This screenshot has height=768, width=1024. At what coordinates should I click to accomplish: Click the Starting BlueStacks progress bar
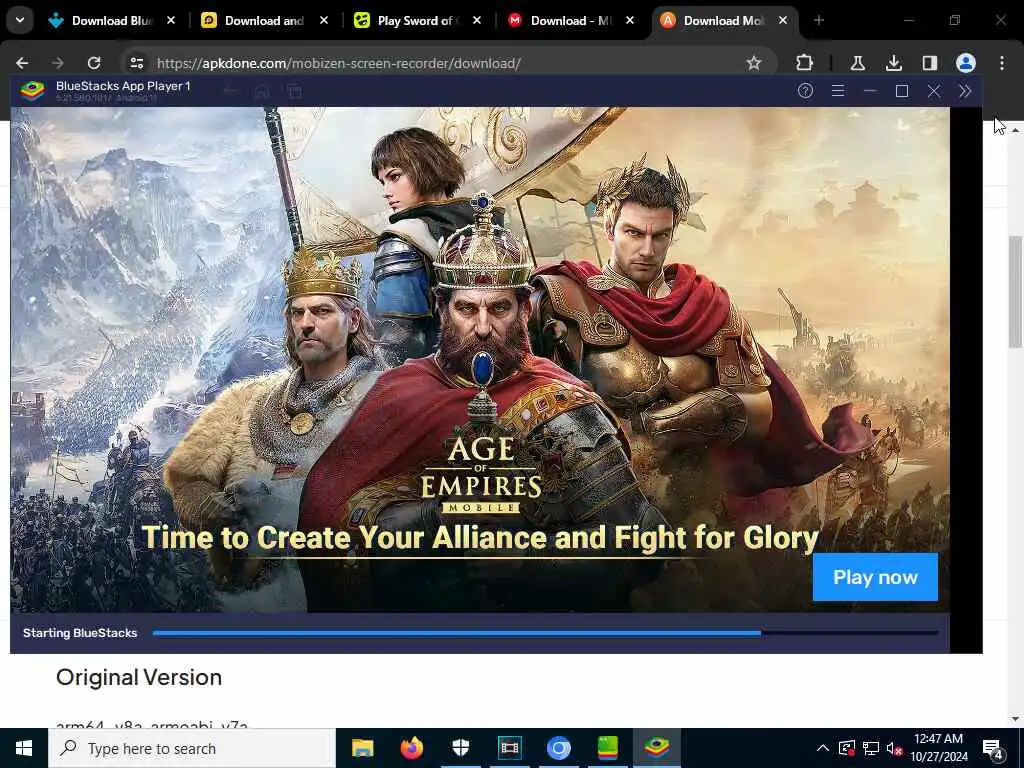545,633
